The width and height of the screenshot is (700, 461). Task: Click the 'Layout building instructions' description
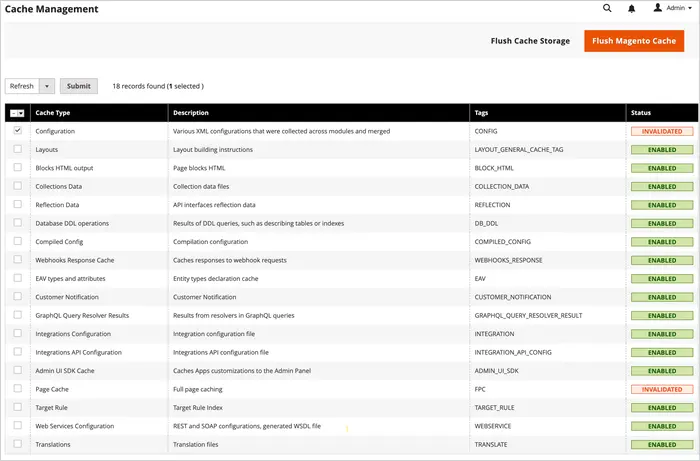212,150
